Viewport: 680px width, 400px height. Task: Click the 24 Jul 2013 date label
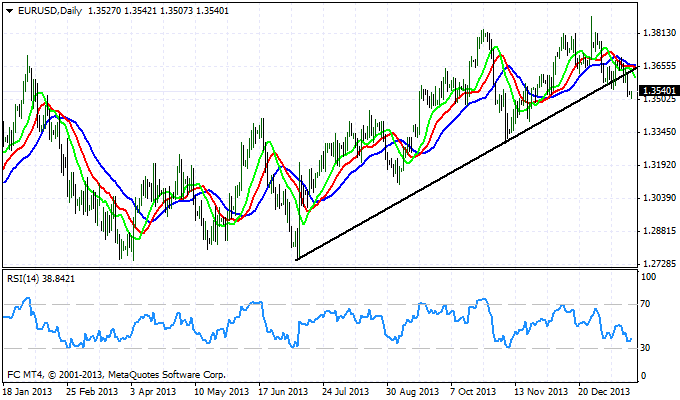click(x=348, y=392)
